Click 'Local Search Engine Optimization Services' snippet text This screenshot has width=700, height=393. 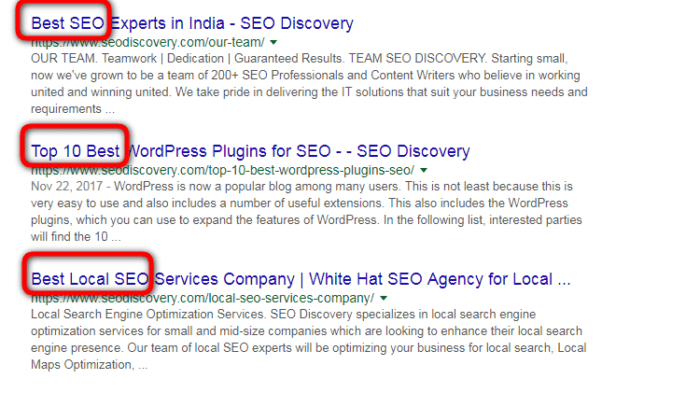click(147, 314)
